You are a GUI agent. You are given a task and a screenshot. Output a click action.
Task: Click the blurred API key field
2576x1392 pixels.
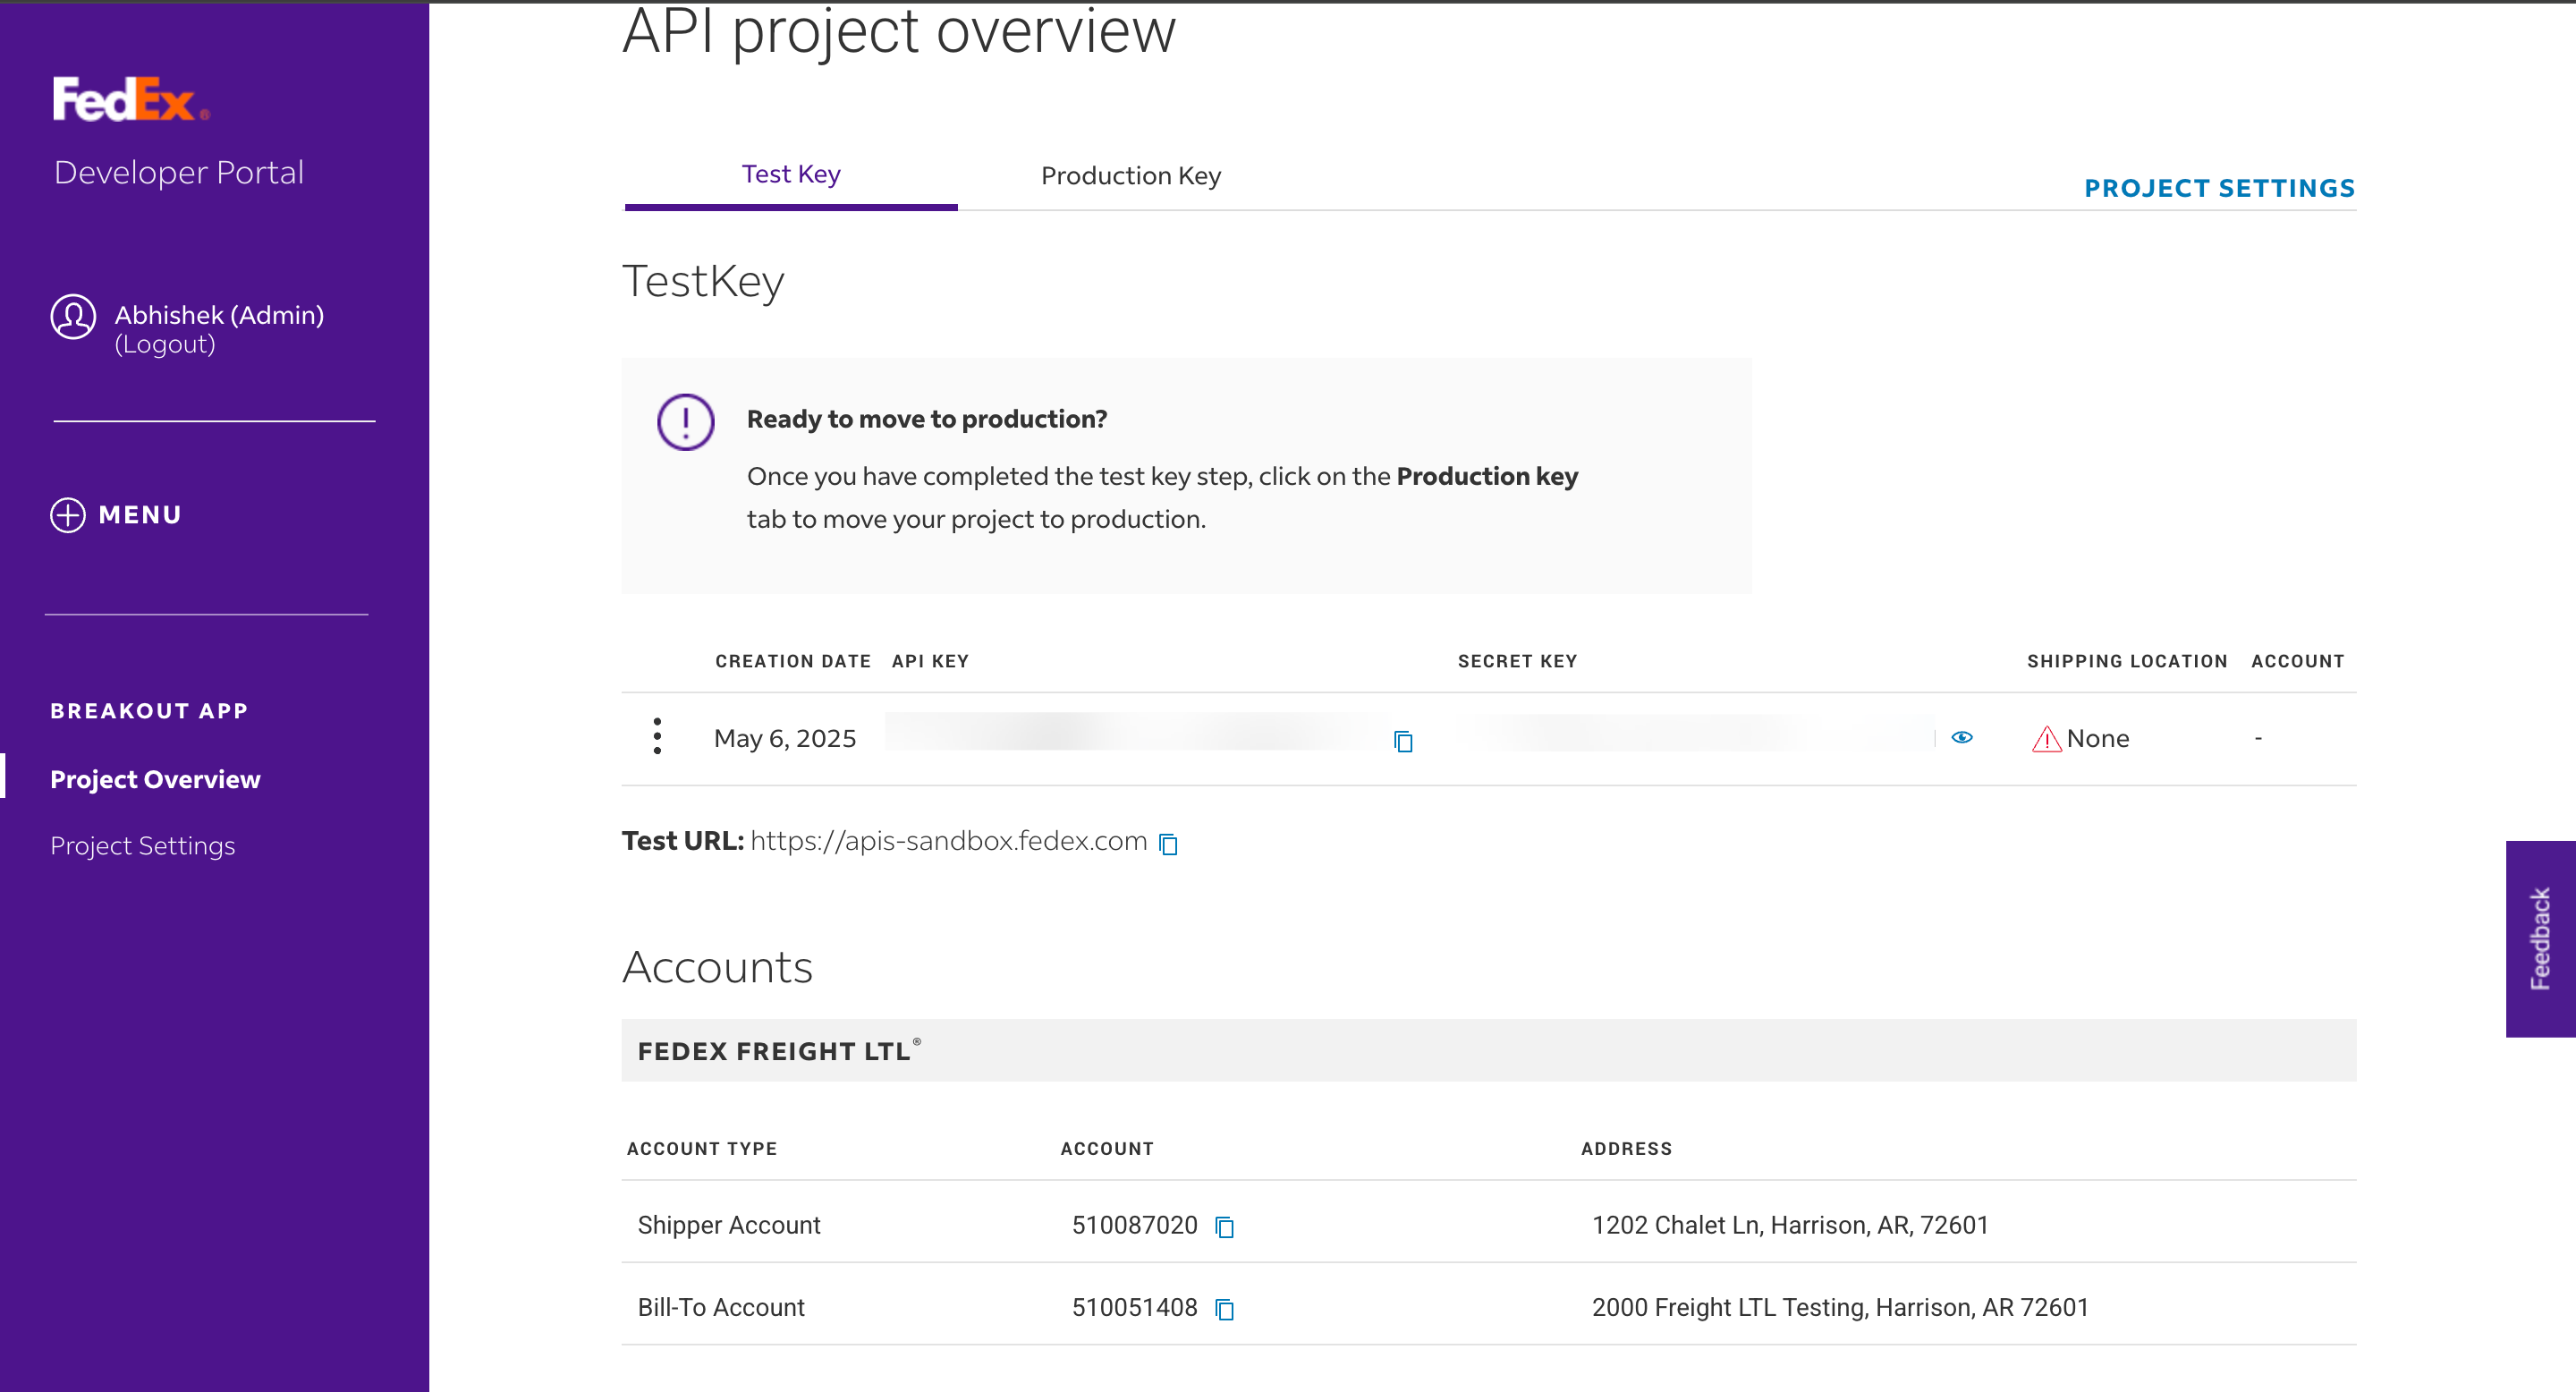1130,733
